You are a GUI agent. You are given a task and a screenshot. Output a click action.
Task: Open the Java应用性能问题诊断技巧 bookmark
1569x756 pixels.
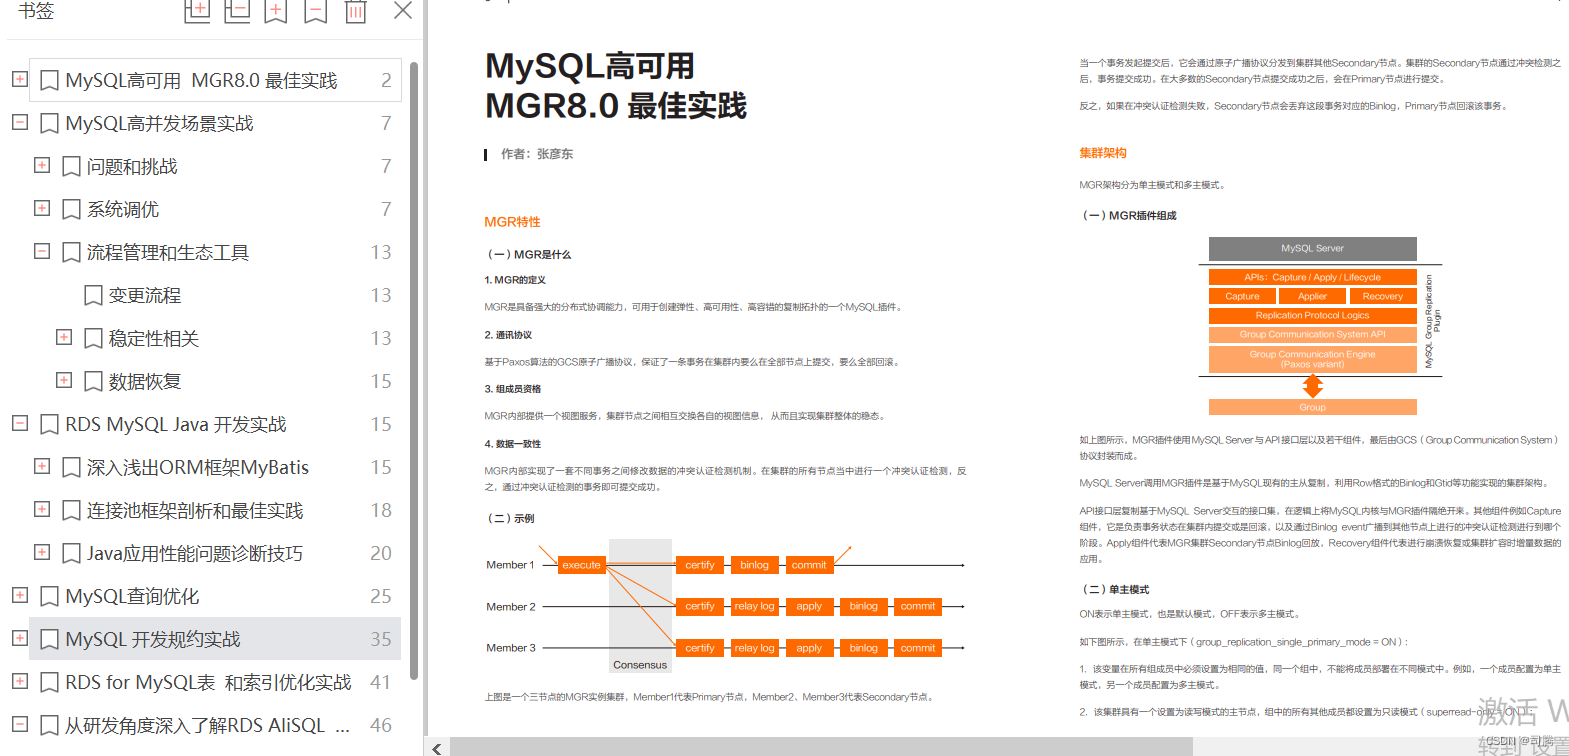point(195,554)
